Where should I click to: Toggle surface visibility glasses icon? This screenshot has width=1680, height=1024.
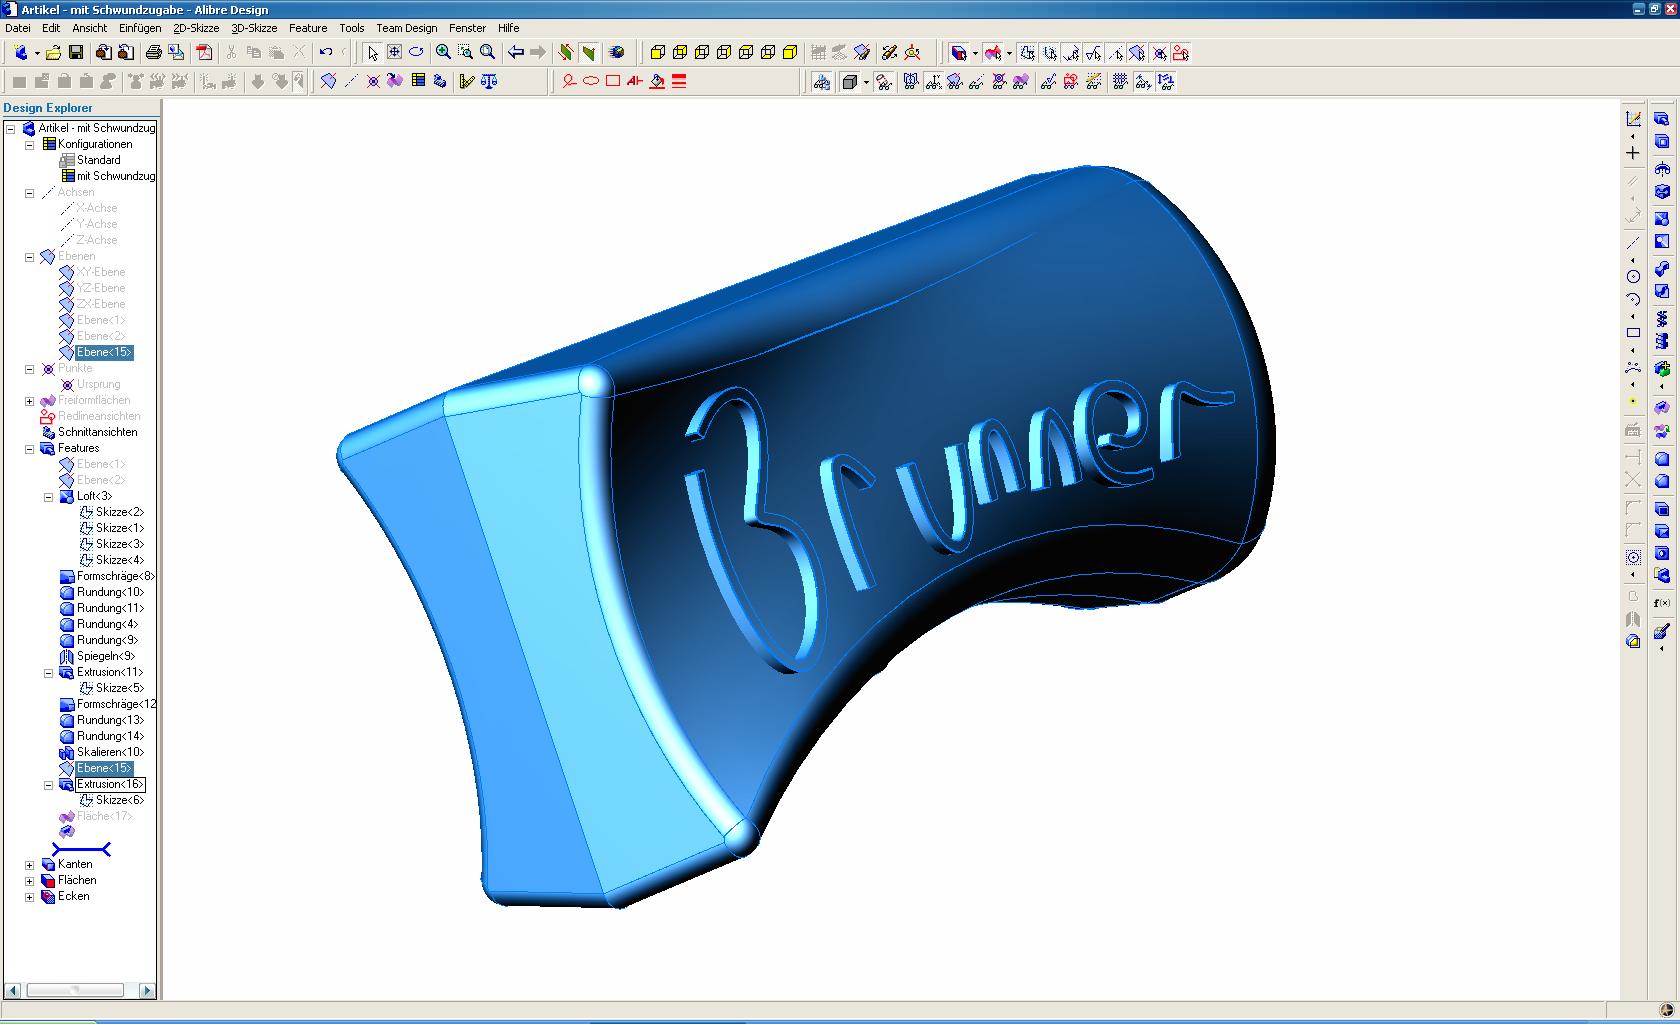pos(1021,81)
